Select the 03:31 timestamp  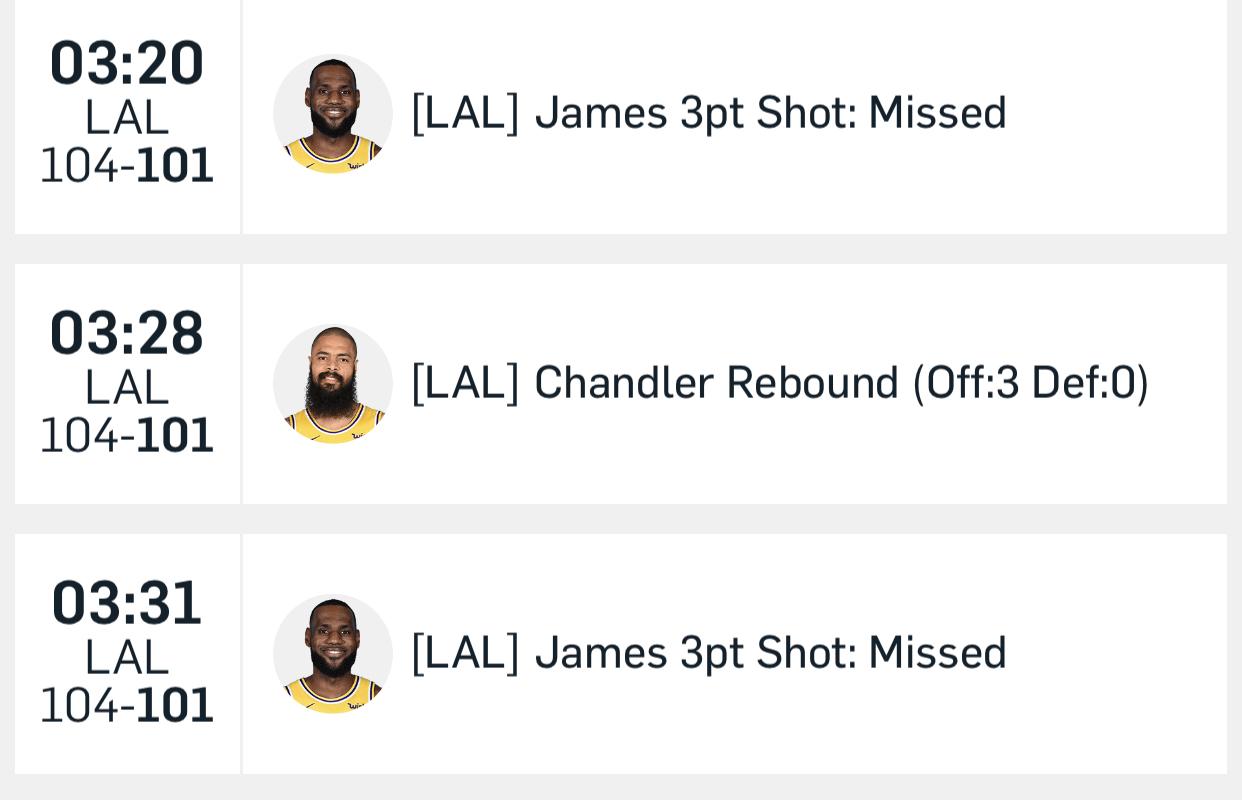[127, 603]
